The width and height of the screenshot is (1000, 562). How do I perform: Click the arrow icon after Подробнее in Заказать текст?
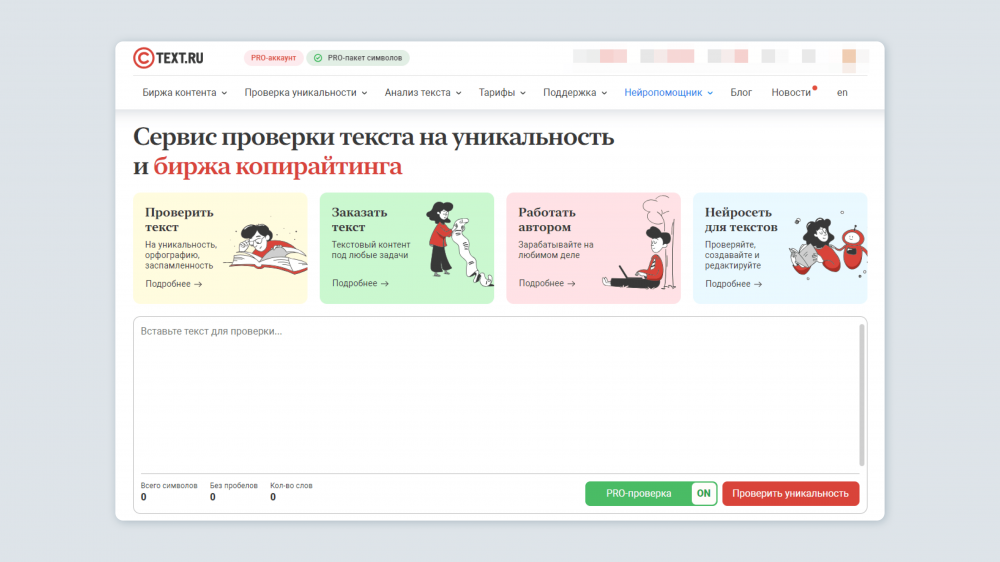click(385, 284)
